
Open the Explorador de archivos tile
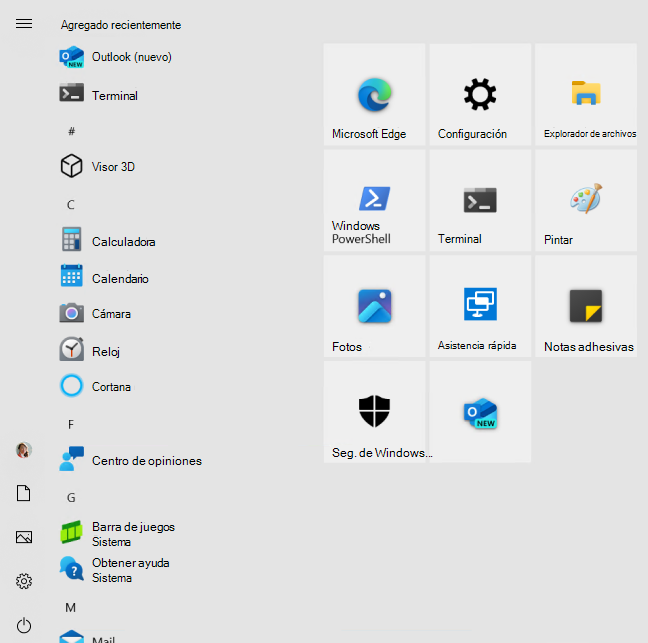point(586,95)
